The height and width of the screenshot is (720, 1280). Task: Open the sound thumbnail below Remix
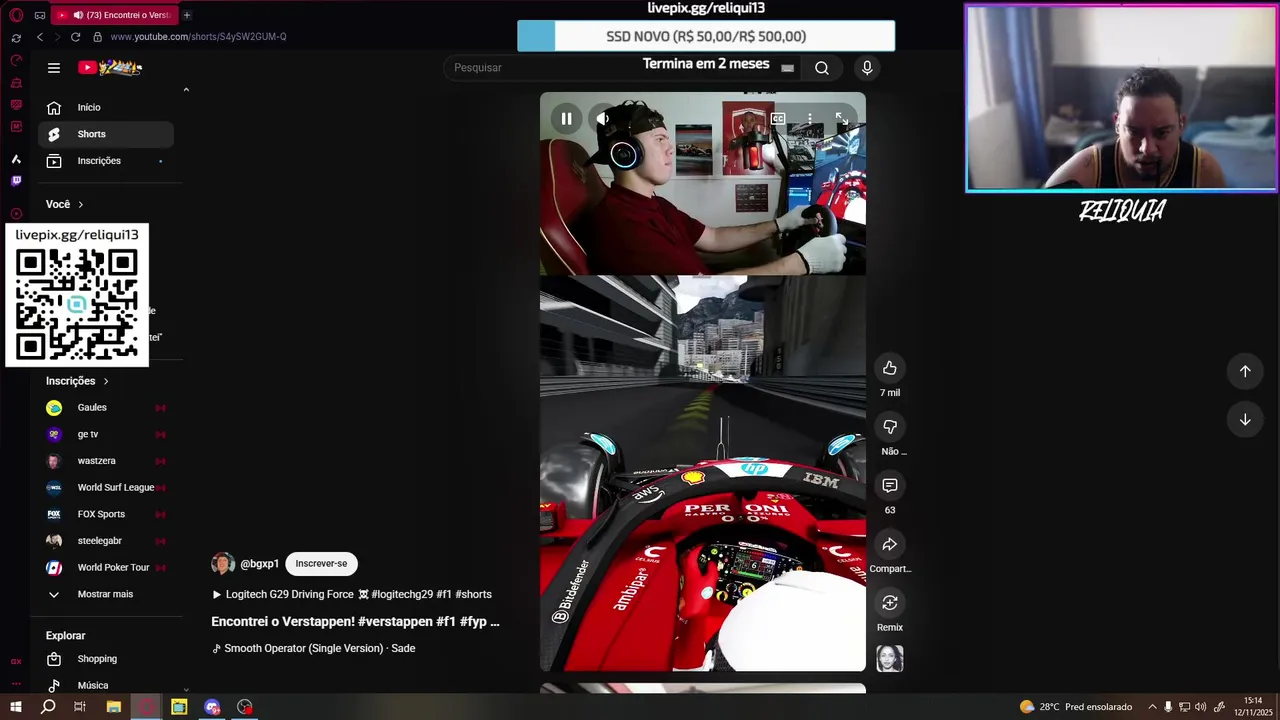[x=890, y=658]
